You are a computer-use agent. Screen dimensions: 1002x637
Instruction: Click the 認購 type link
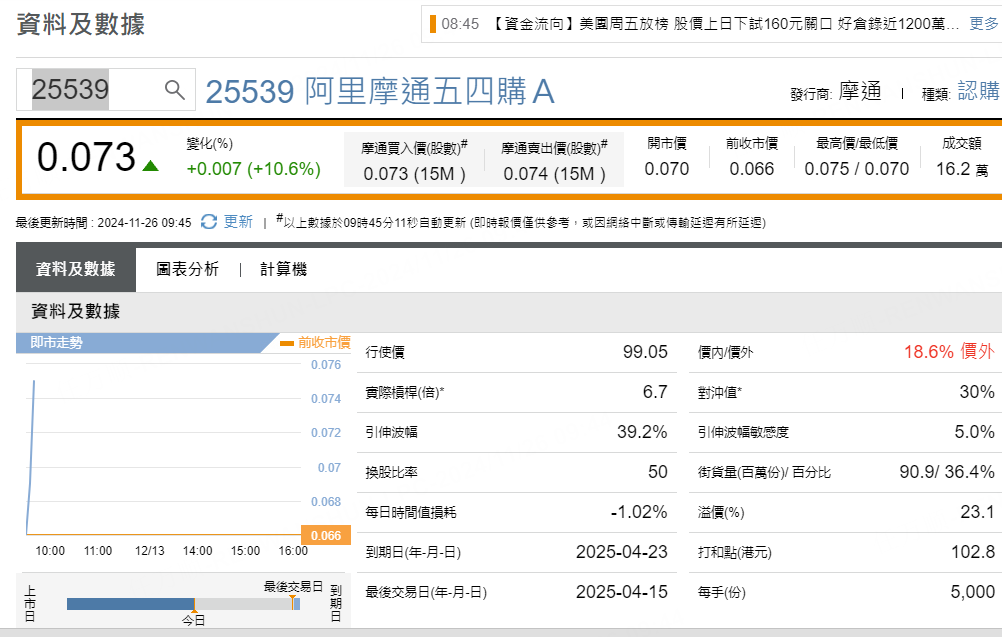click(x=978, y=91)
